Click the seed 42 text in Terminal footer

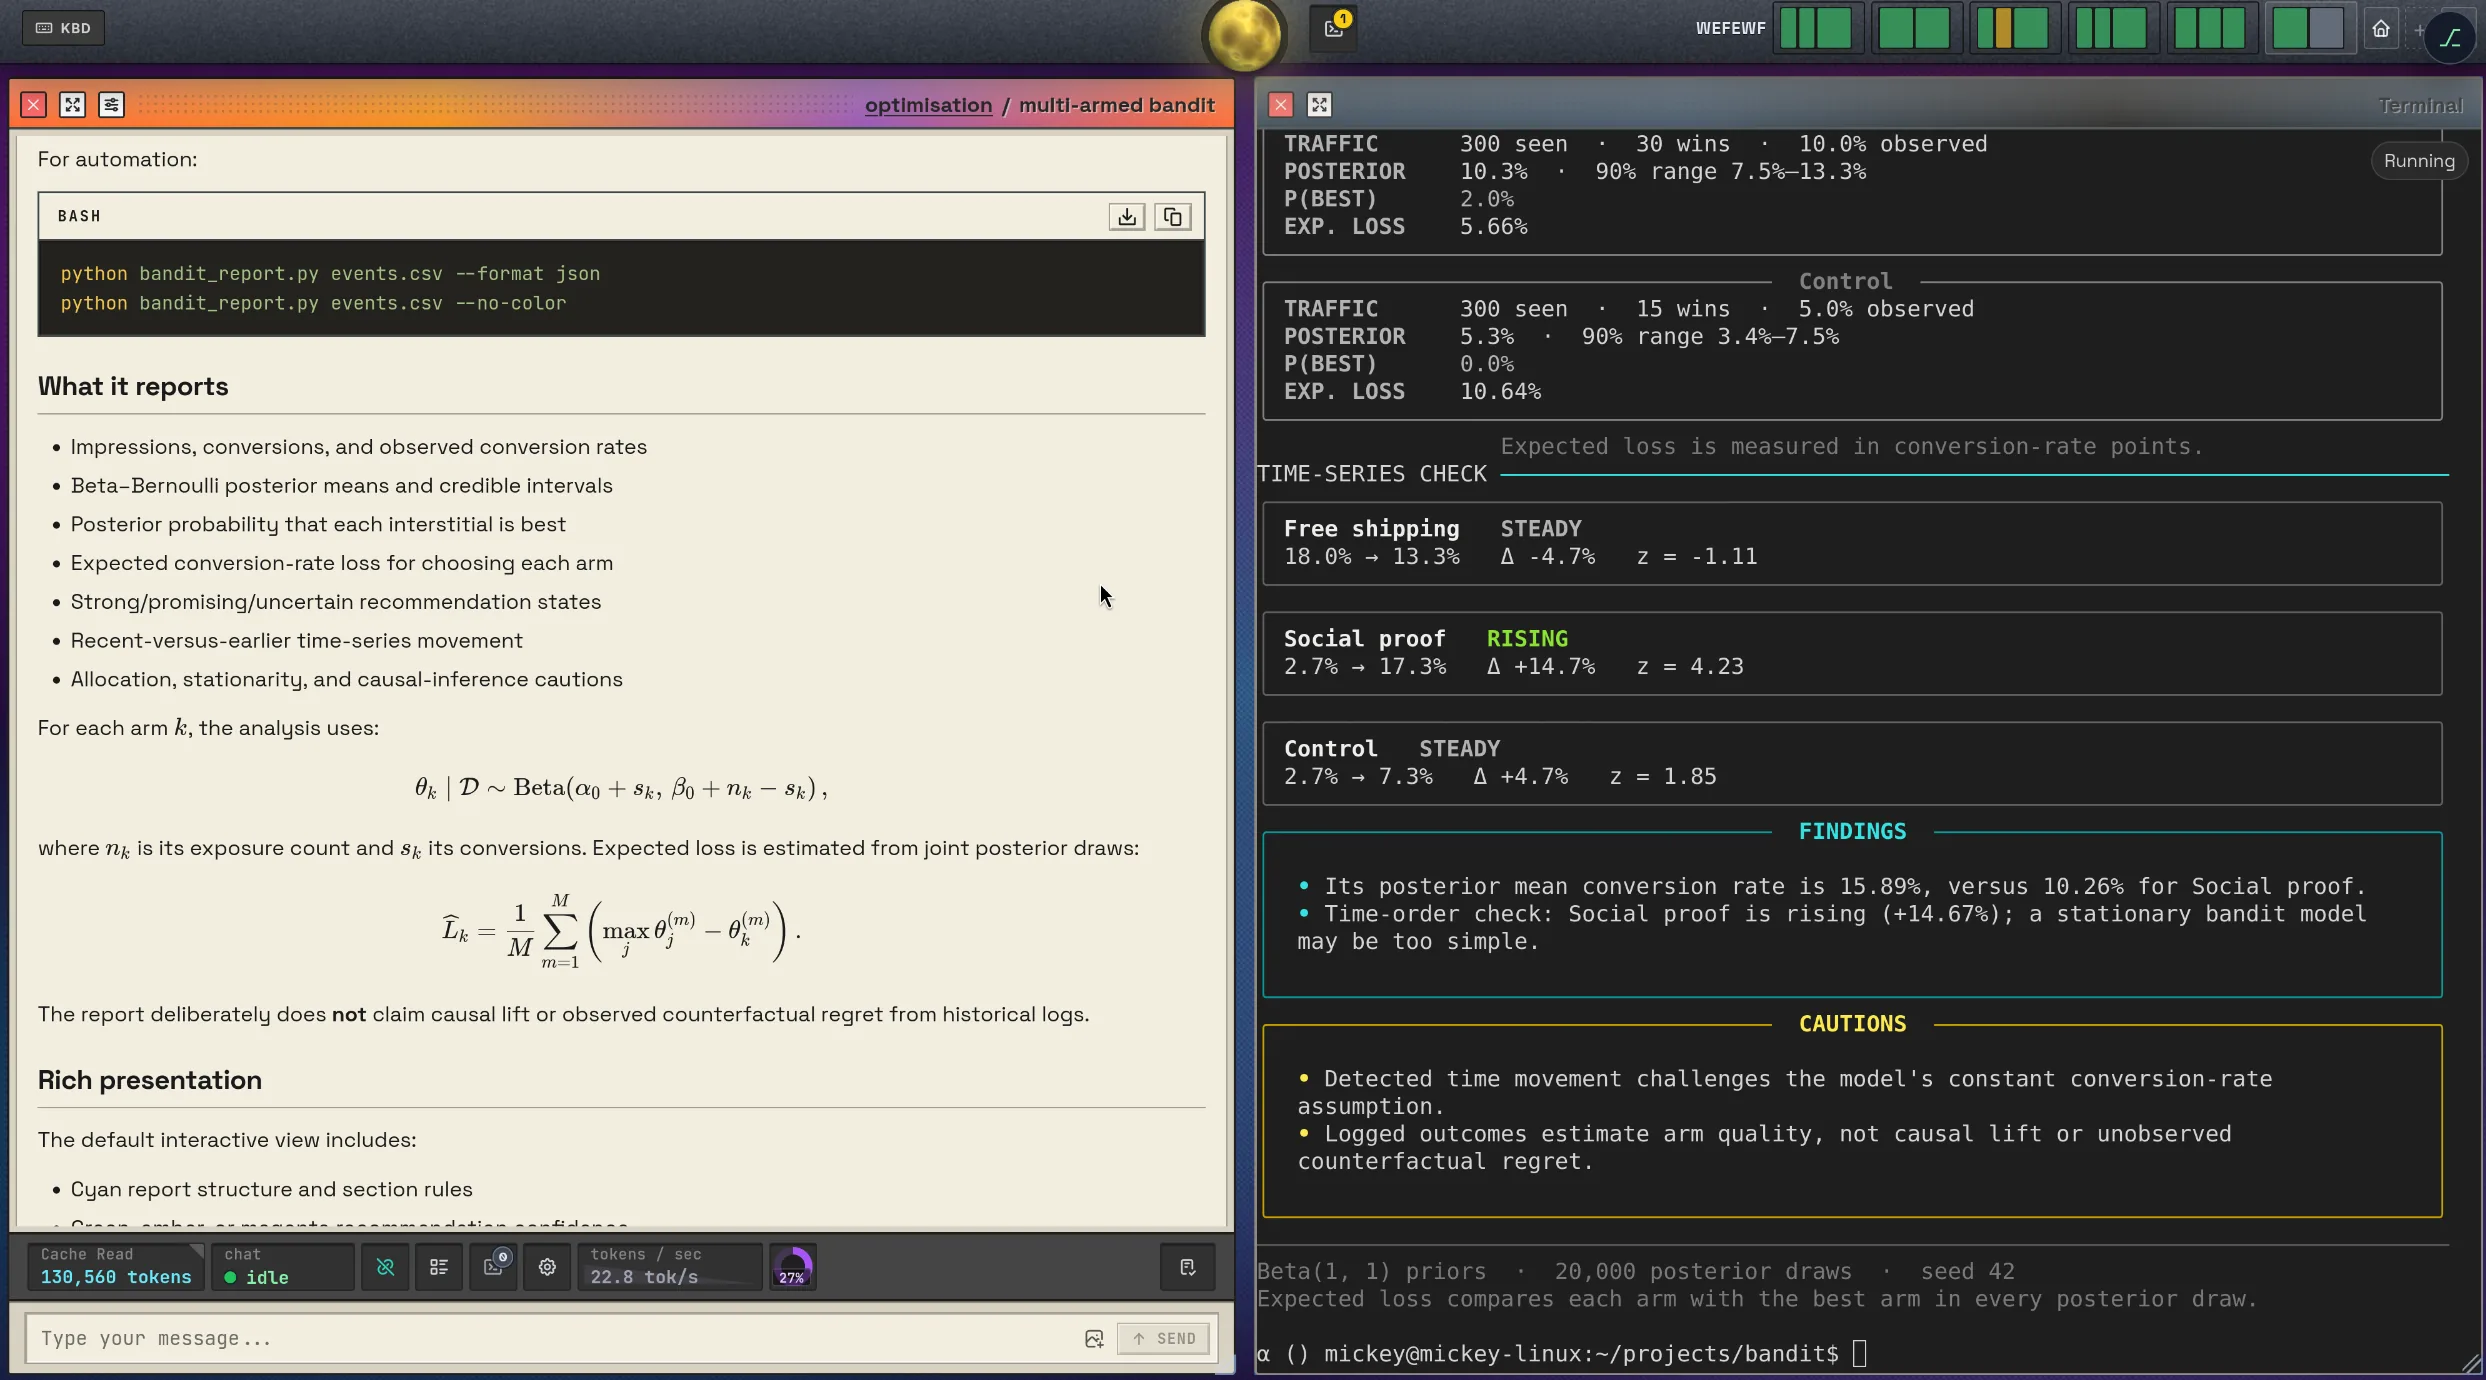coord(1967,1272)
